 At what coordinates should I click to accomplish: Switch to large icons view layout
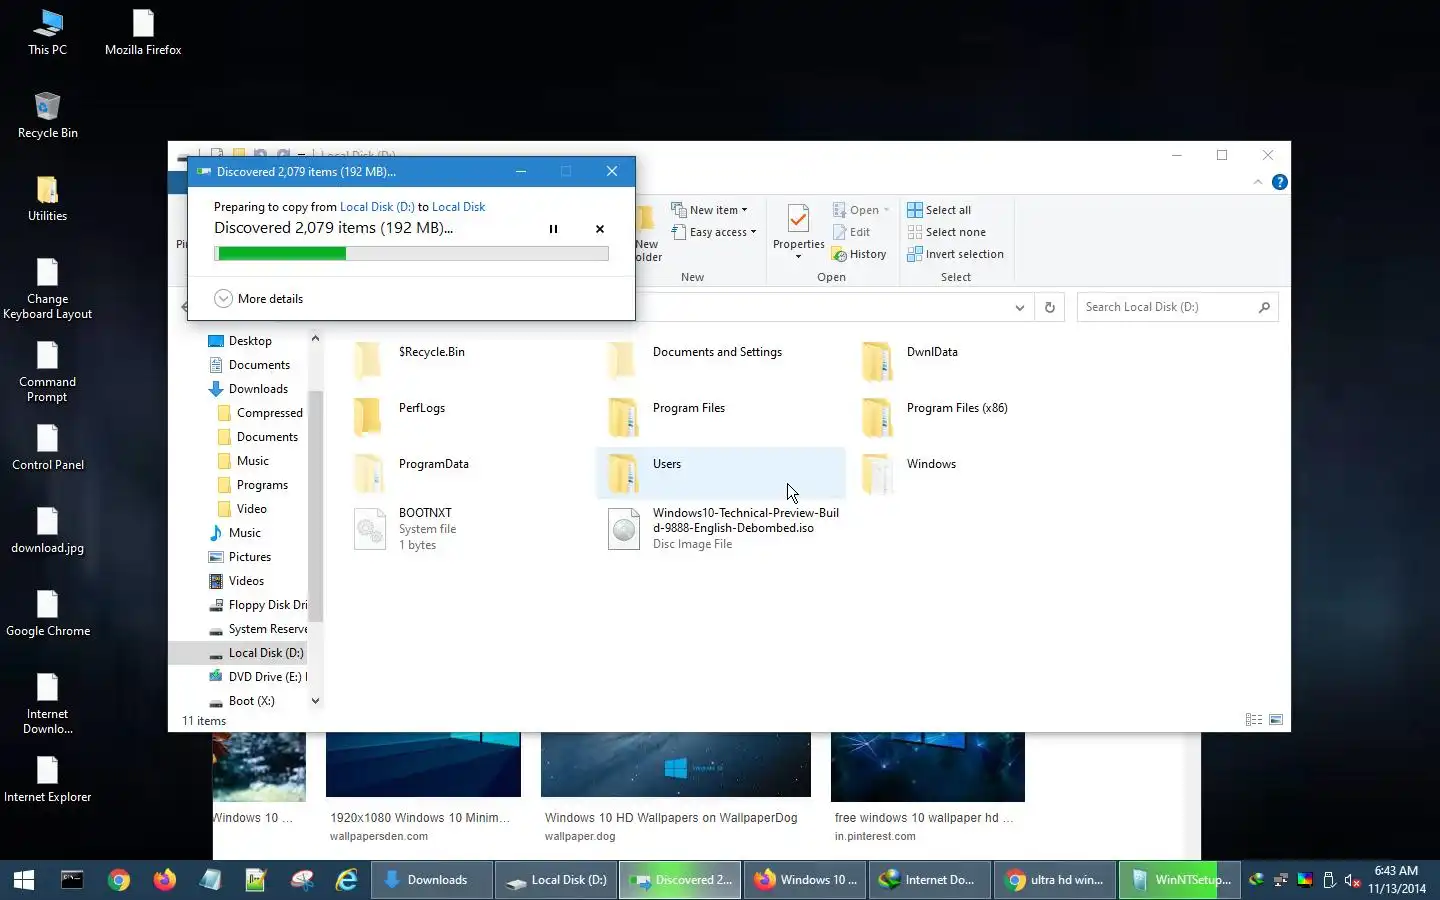tap(1276, 720)
